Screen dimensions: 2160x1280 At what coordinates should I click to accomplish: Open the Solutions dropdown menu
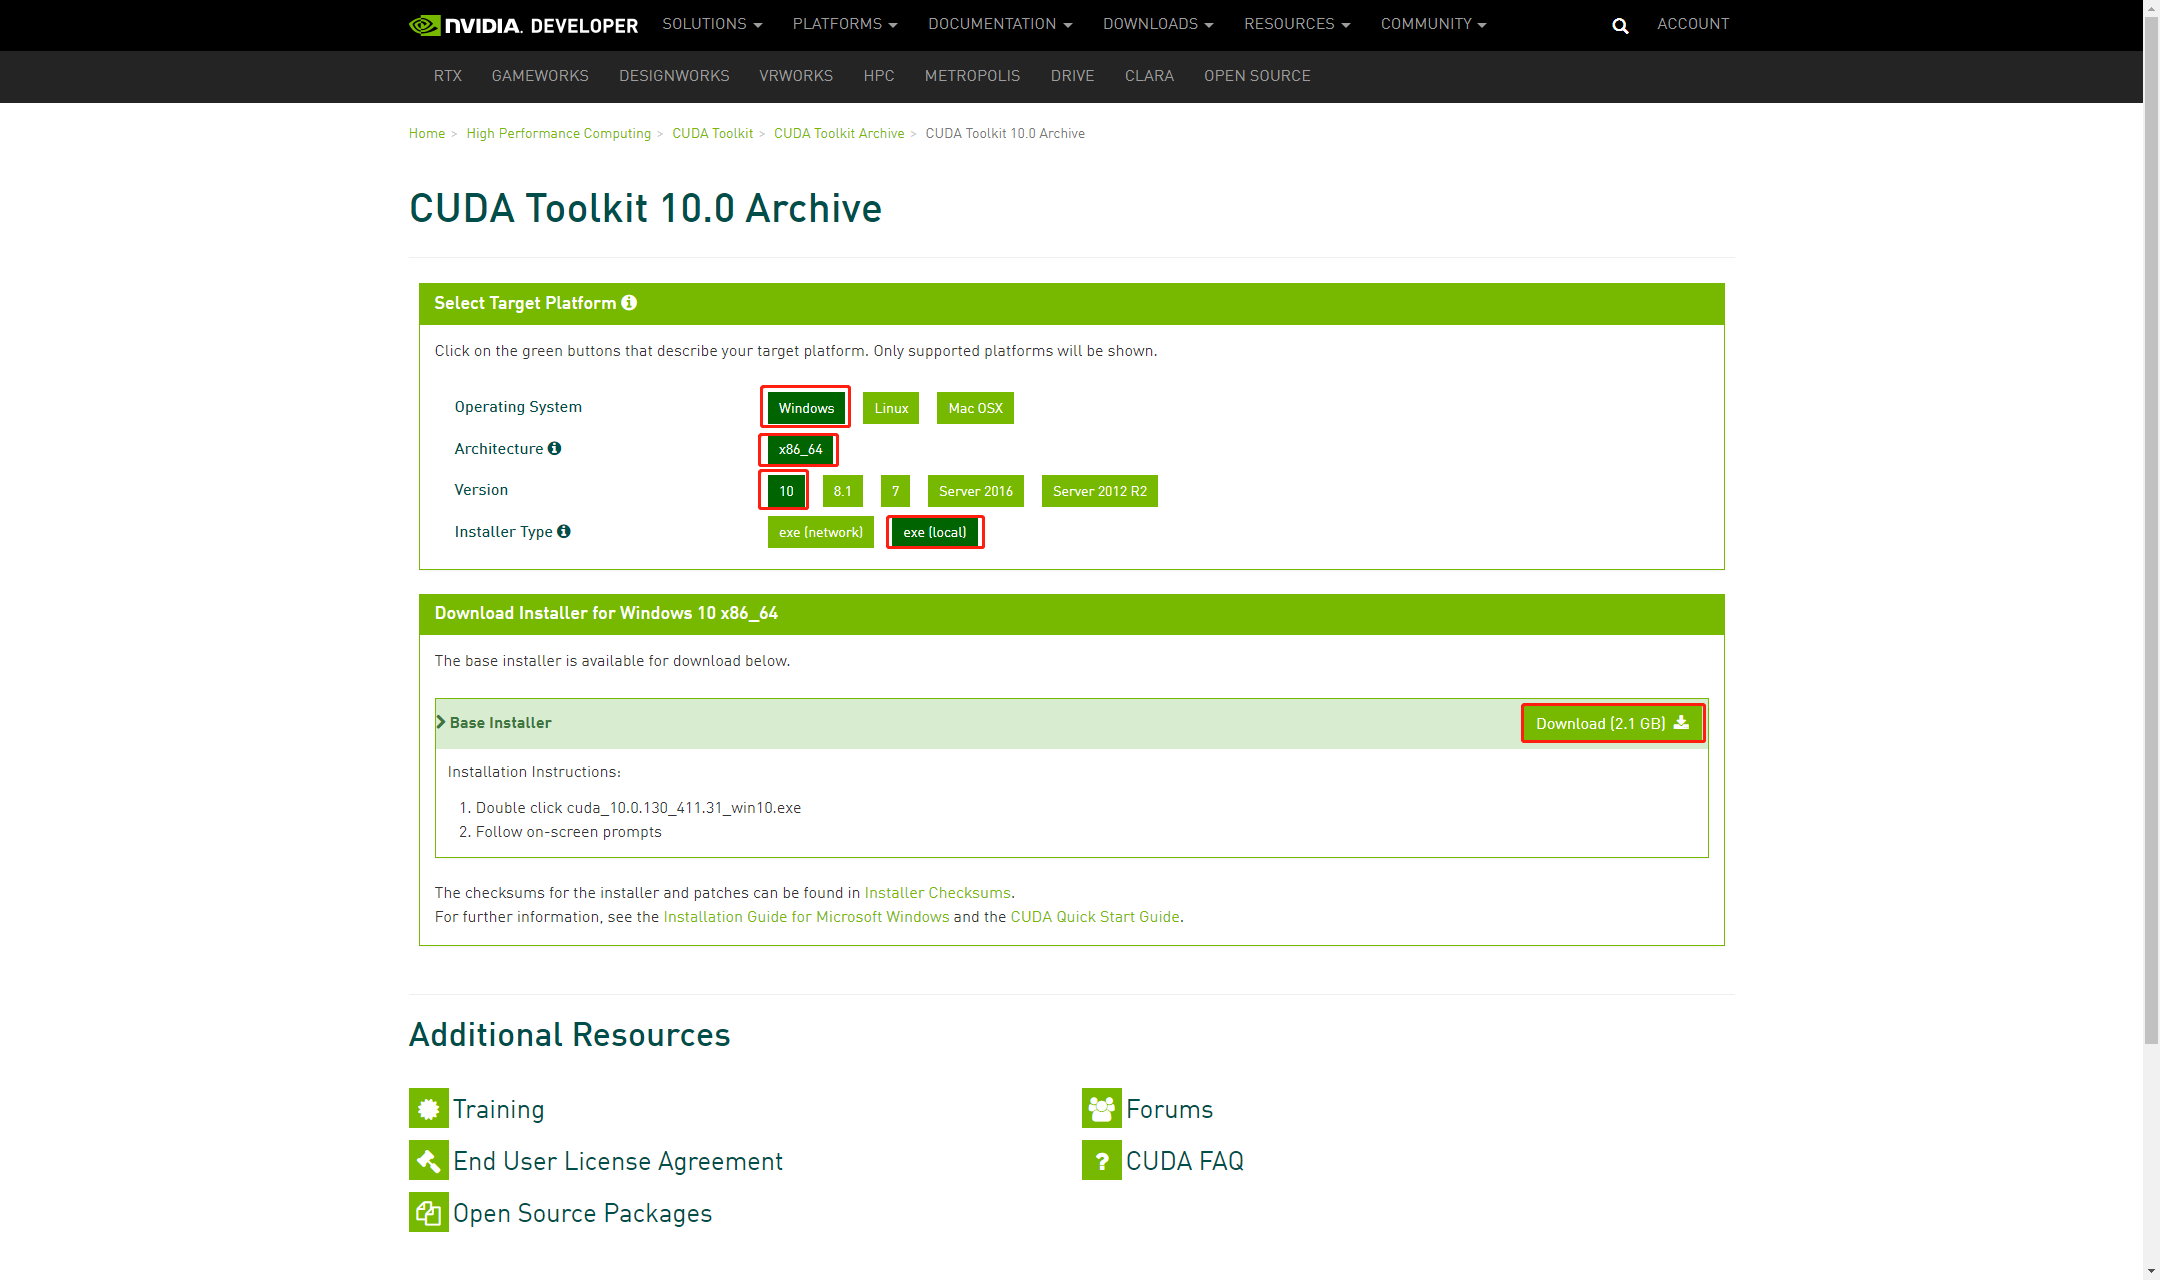coord(711,24)
